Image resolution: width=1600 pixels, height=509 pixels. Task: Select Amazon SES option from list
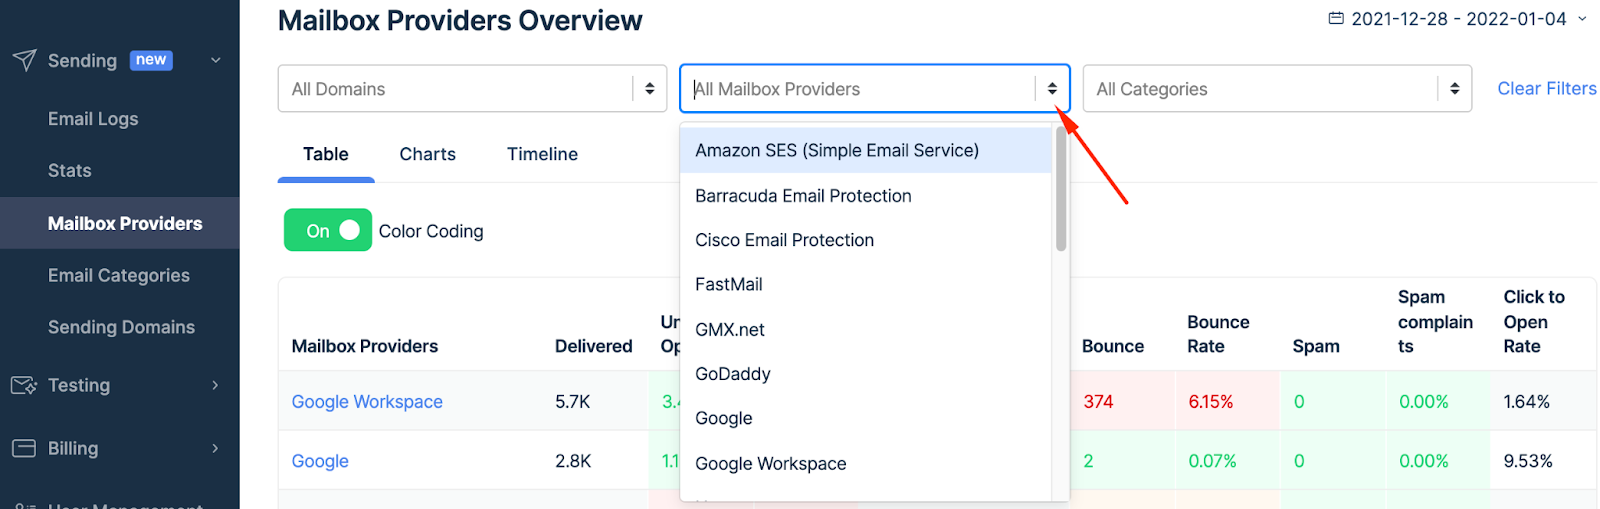point(866,150)
